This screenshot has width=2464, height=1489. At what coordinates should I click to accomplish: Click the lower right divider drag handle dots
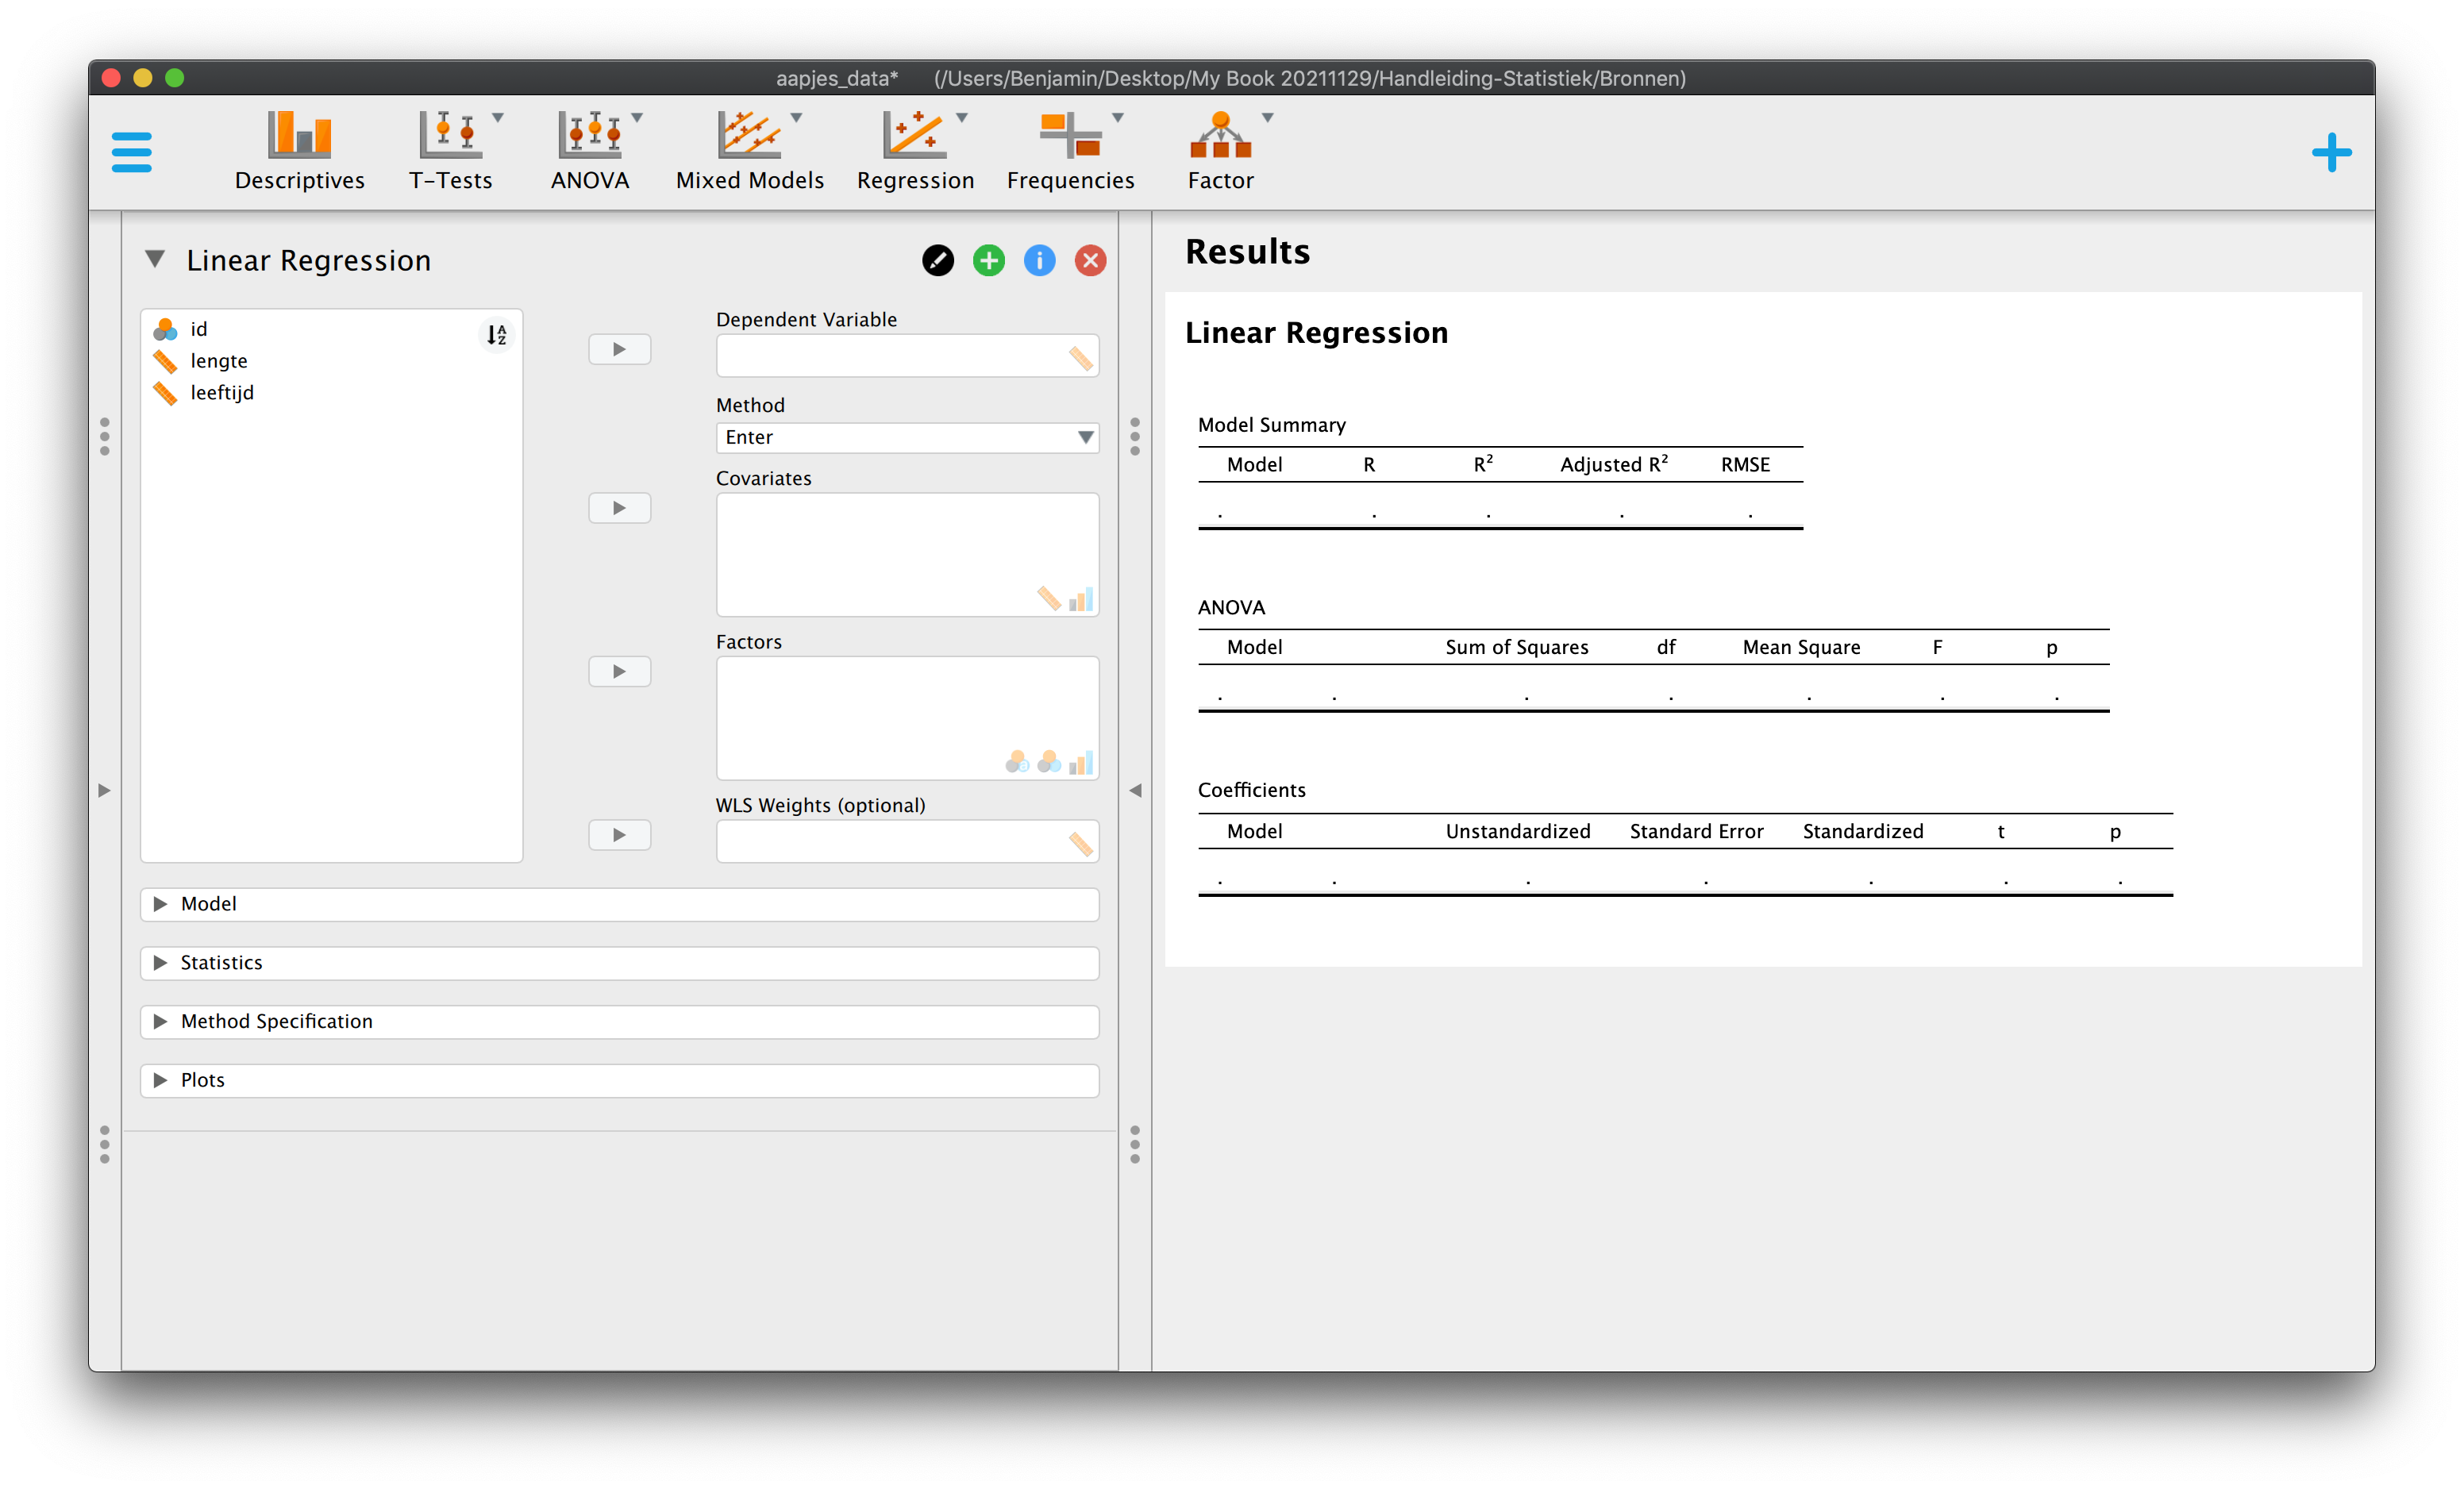point(1135,1145)
